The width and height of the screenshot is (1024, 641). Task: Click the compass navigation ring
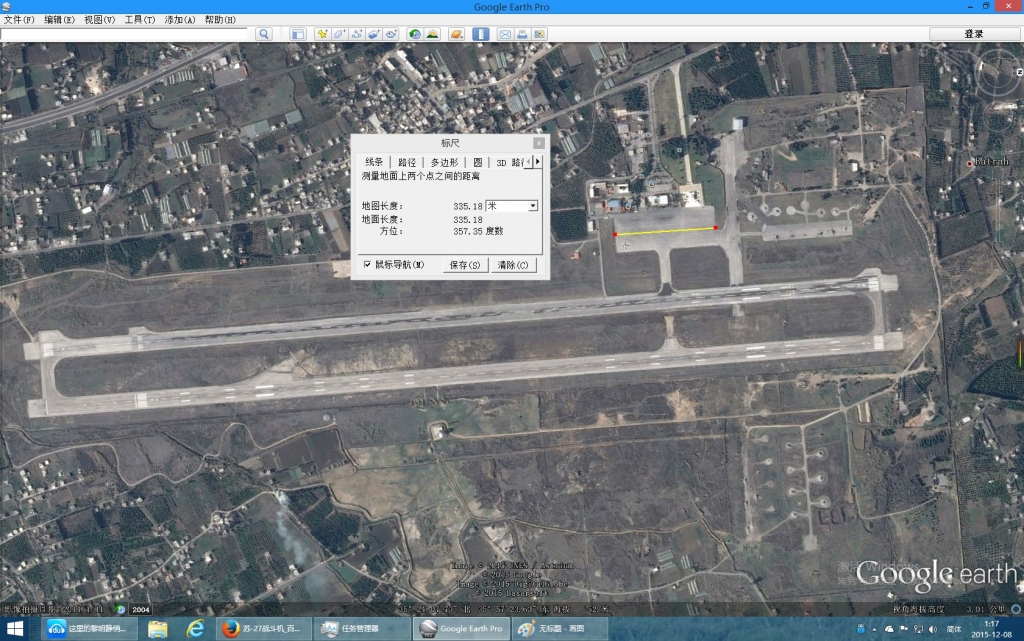tap(998, 73)
